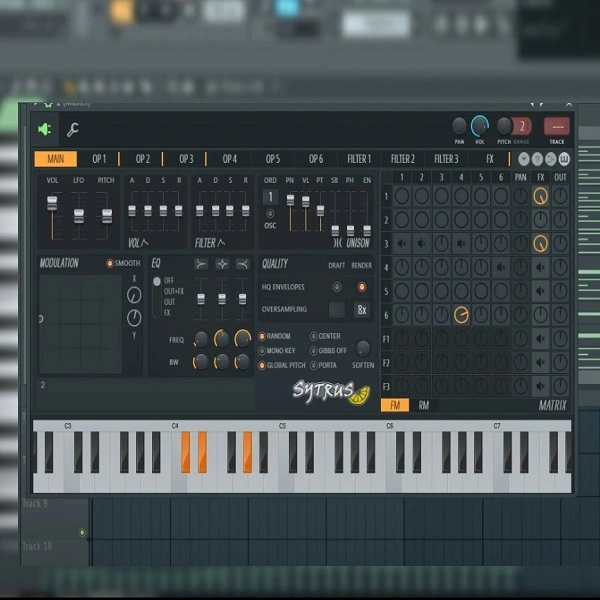This screenshot has height=600, width=600.
Task: Click the unison phase invert icon
Action: (x=337, y=243)
